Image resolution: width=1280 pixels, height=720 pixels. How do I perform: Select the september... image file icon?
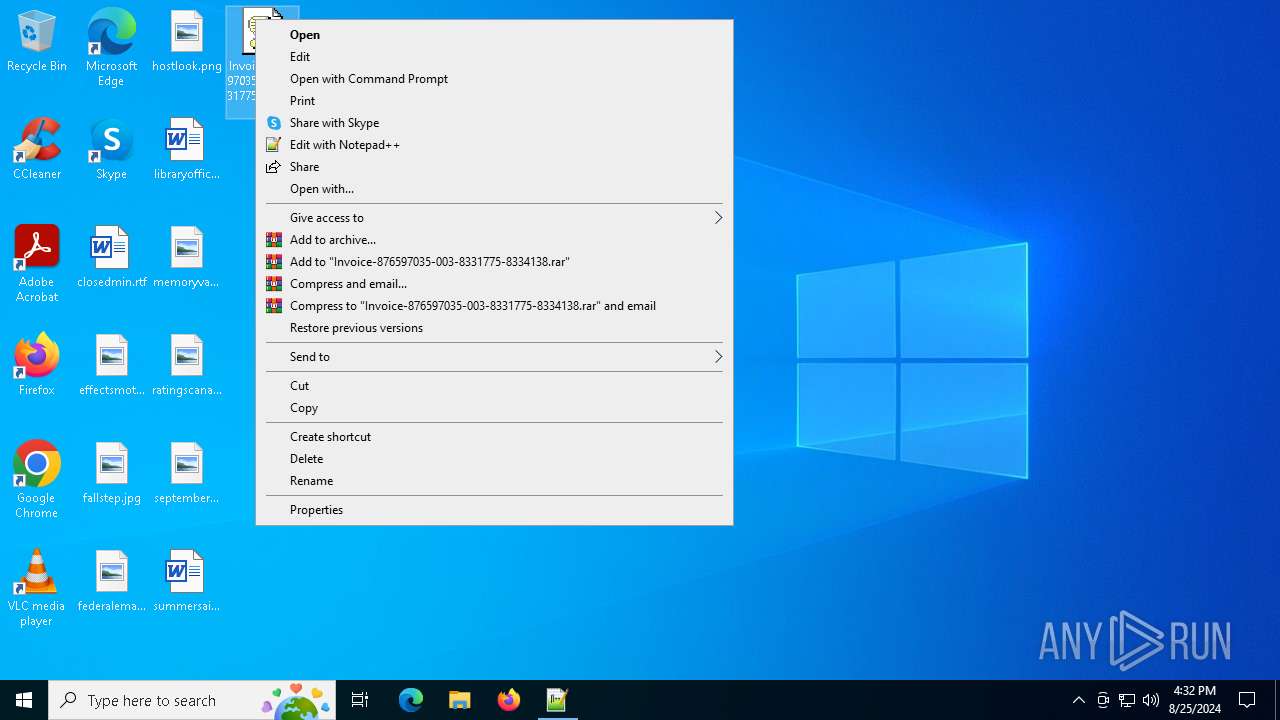click(x=186, y=474)
